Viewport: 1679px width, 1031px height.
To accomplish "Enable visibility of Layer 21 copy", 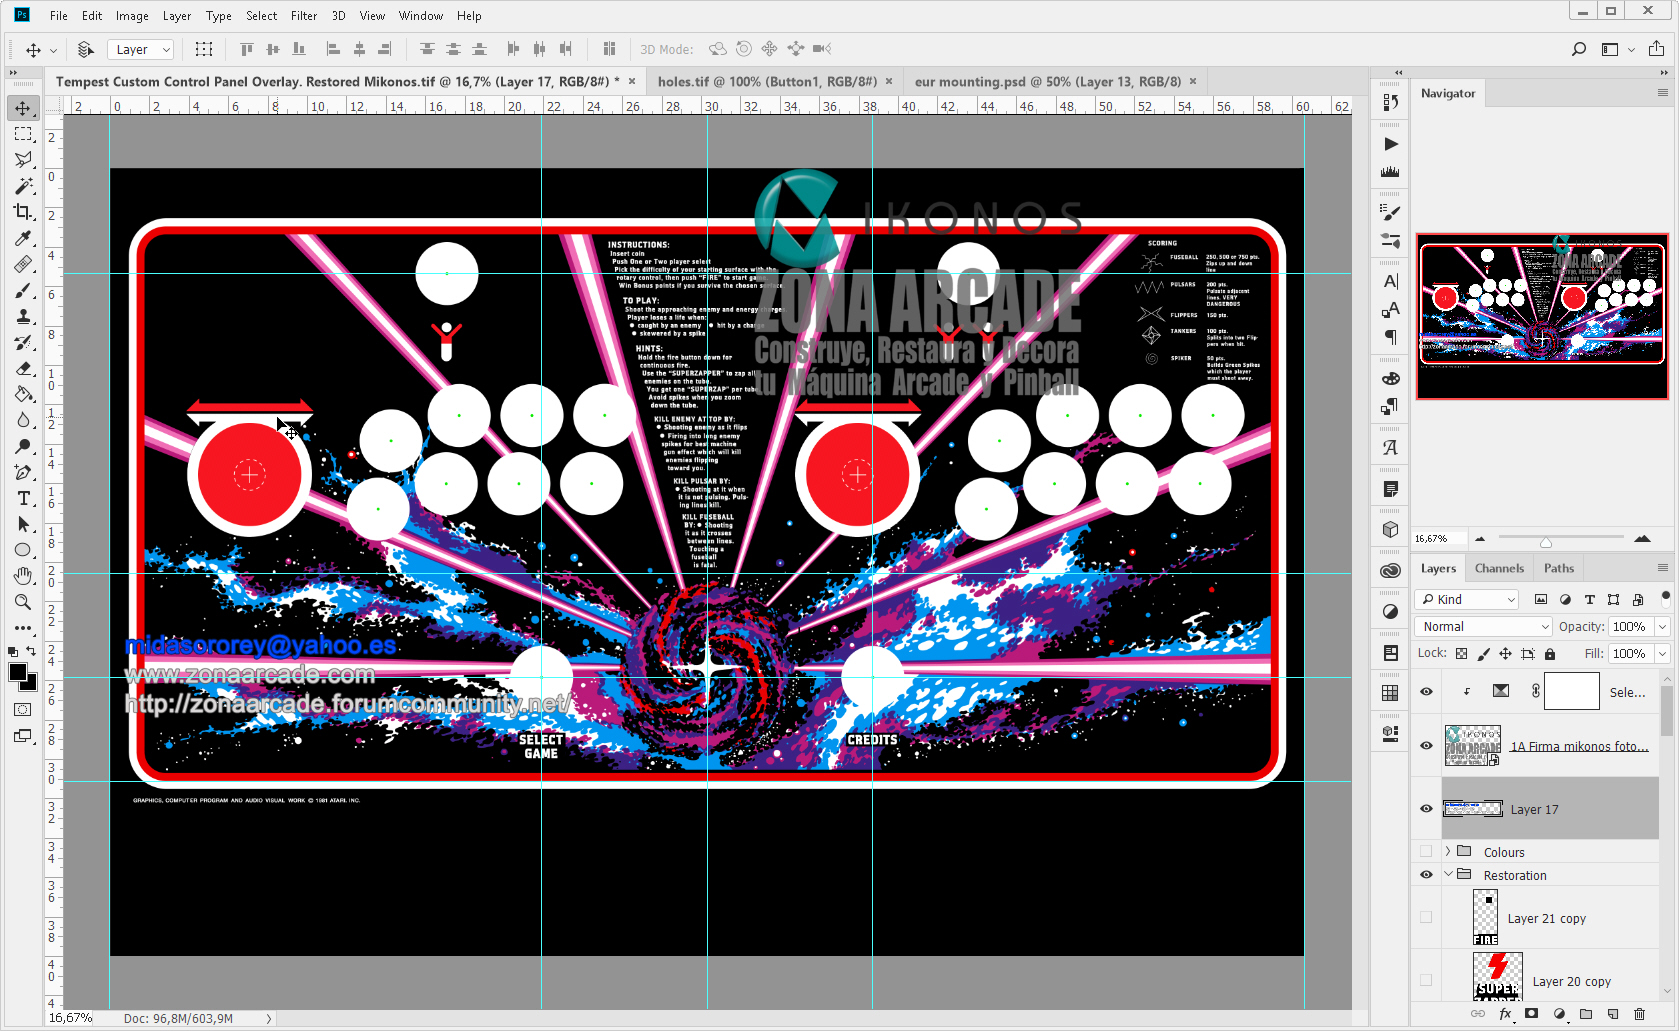I will (x=1425, y=917).
